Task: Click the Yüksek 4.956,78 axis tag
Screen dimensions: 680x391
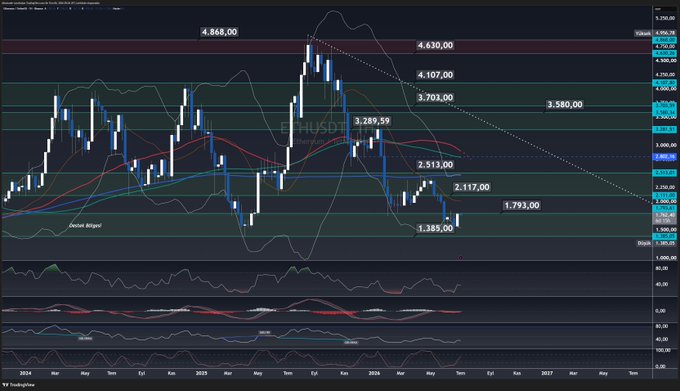Action: tap(655, 33)
